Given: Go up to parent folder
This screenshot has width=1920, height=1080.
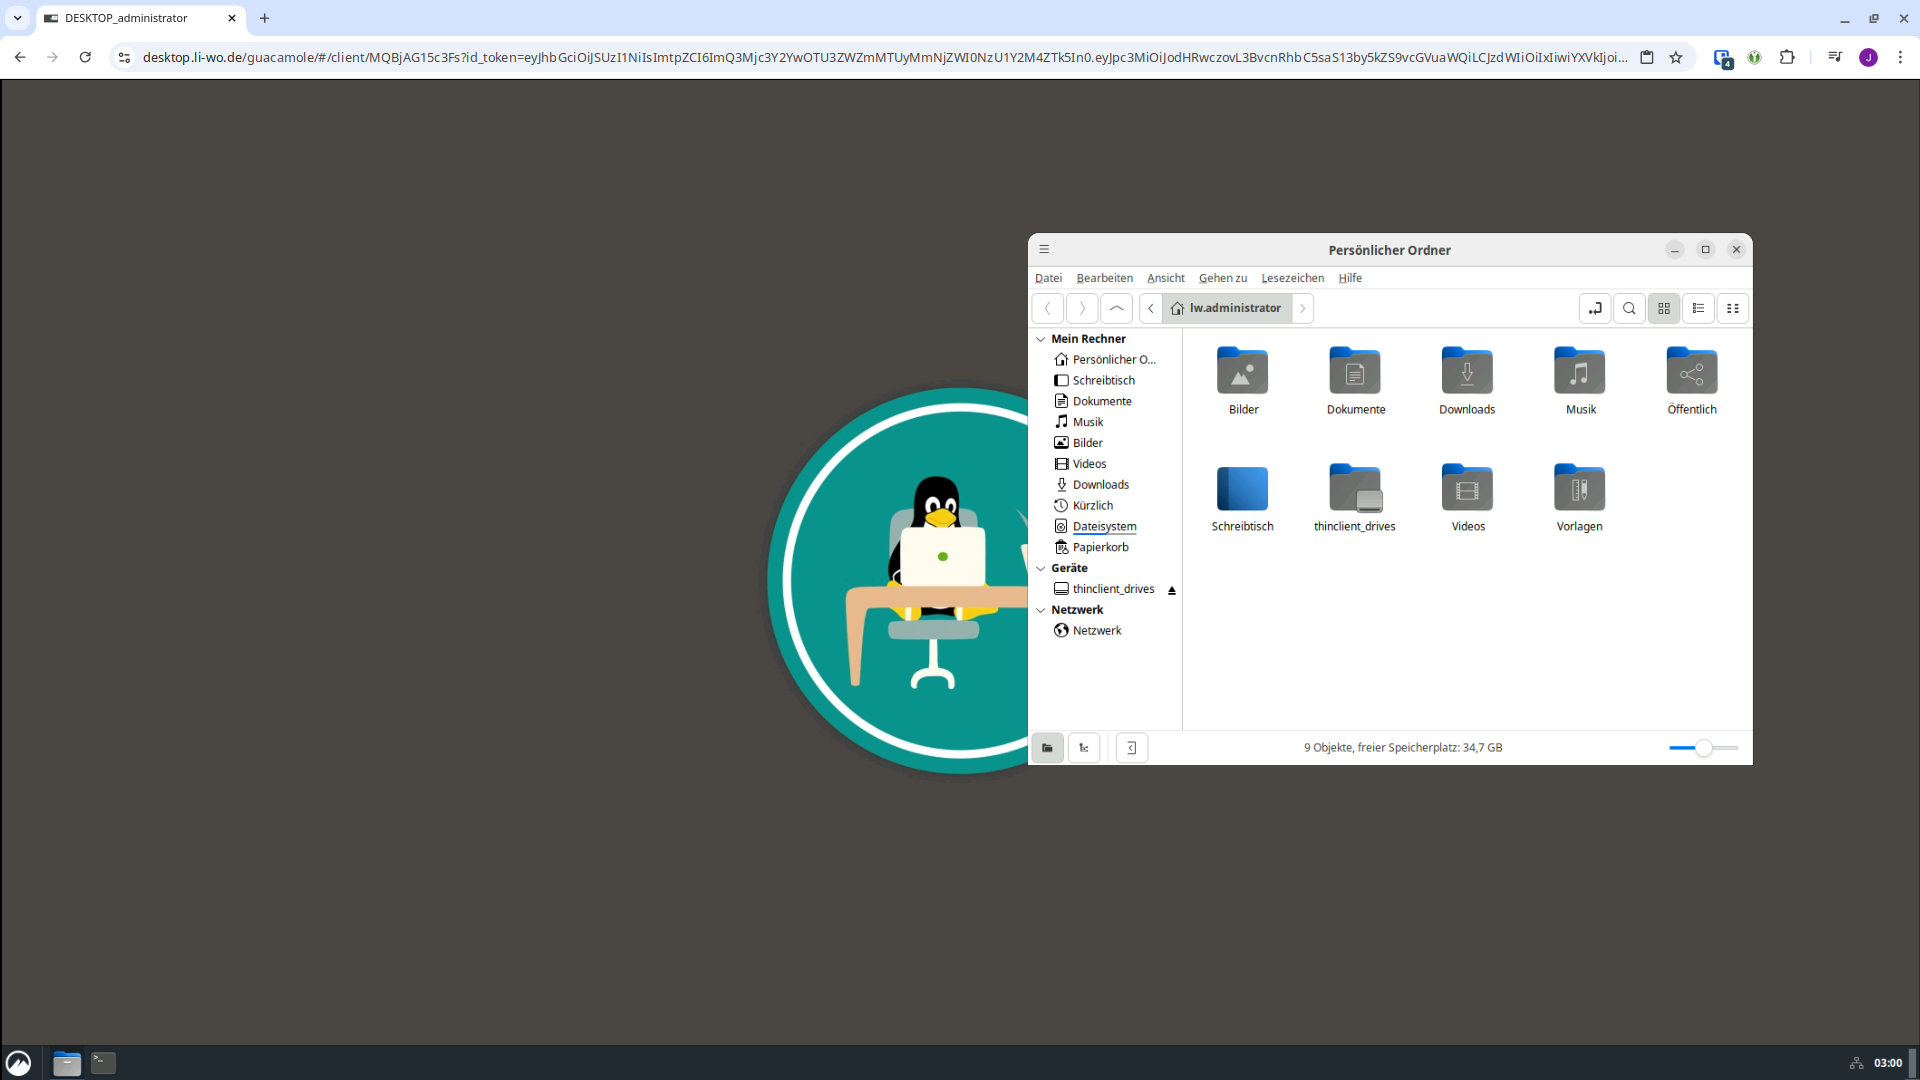Looking at the screenshot, I should [1117, 308].
